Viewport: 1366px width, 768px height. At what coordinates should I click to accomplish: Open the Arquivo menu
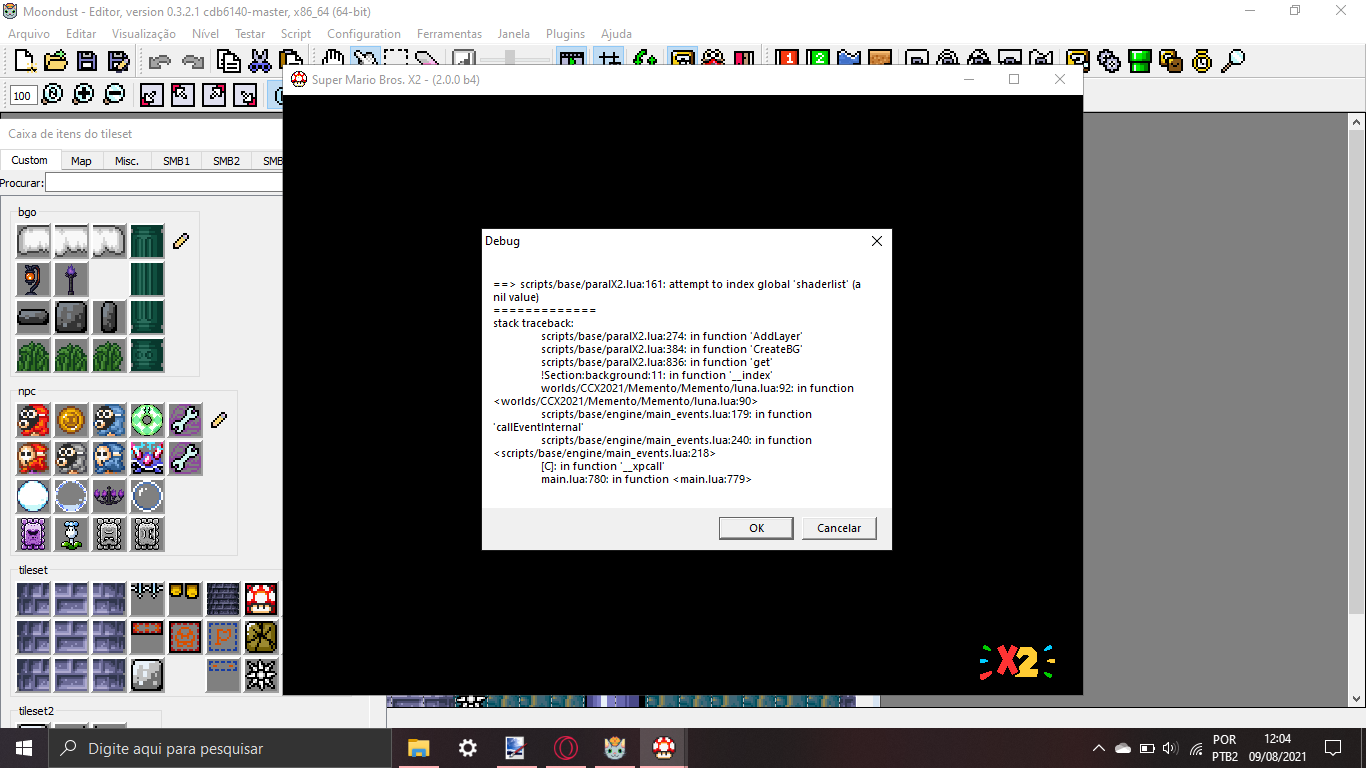(29, 33)
